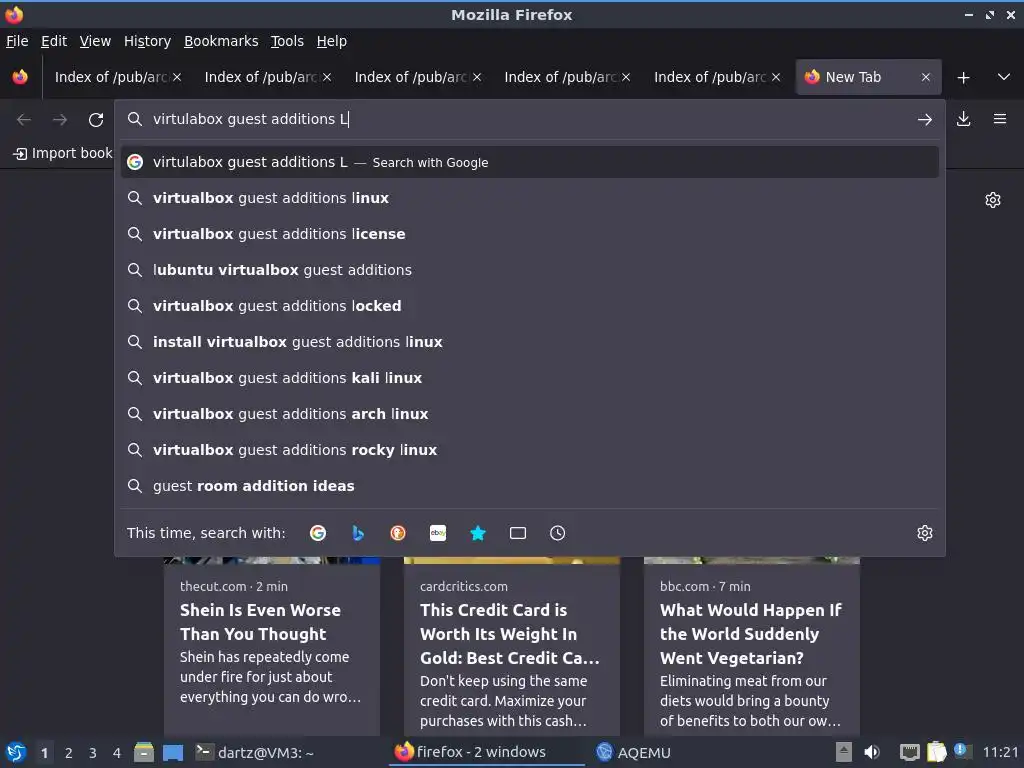
Task: Open the volume control tray icon
Action: coord(872,752)
